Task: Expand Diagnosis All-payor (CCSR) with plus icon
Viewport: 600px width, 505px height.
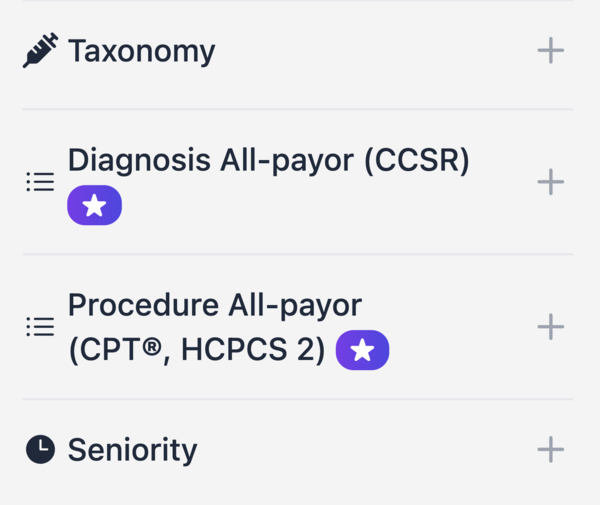Action: pos(551,182)
